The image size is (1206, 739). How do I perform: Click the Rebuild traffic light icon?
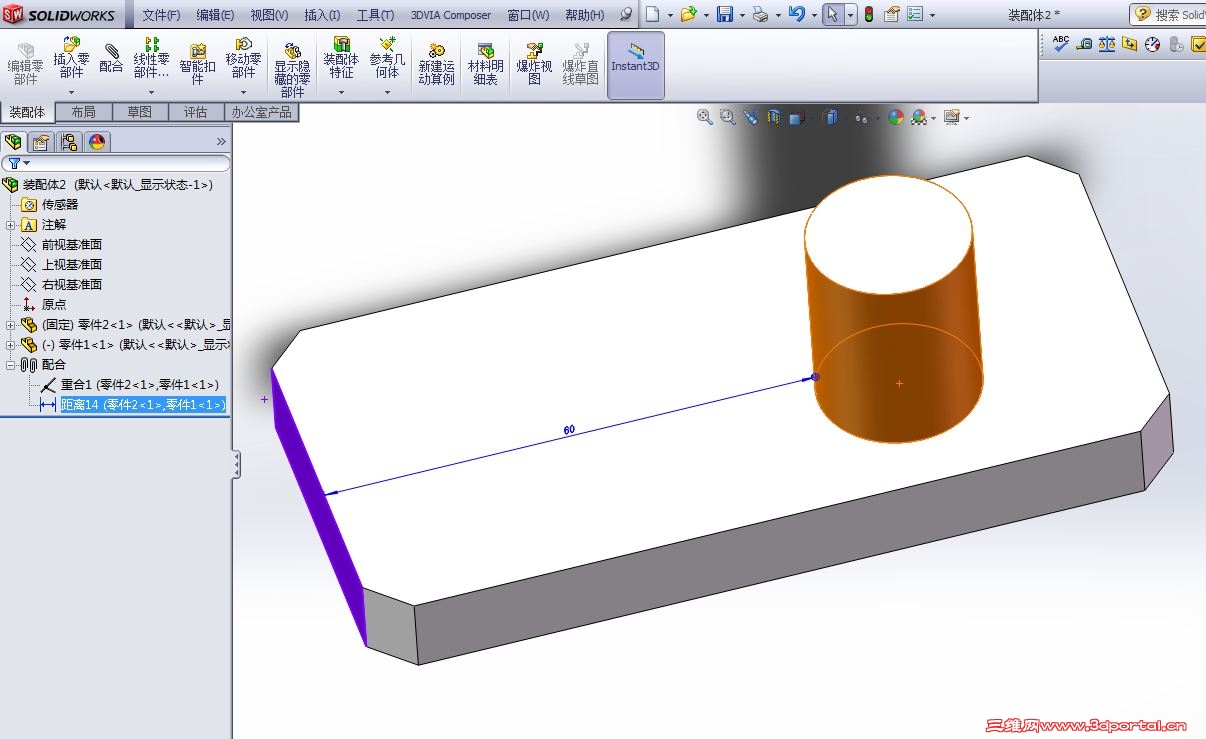click(x=868, y=15)
